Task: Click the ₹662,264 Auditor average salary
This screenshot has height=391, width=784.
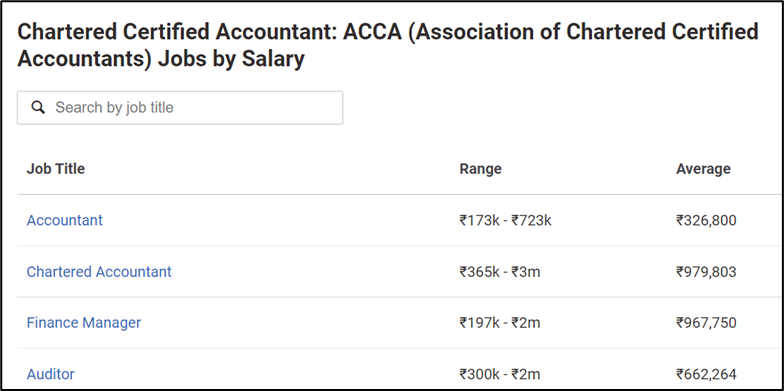Action: click(706, 374)
